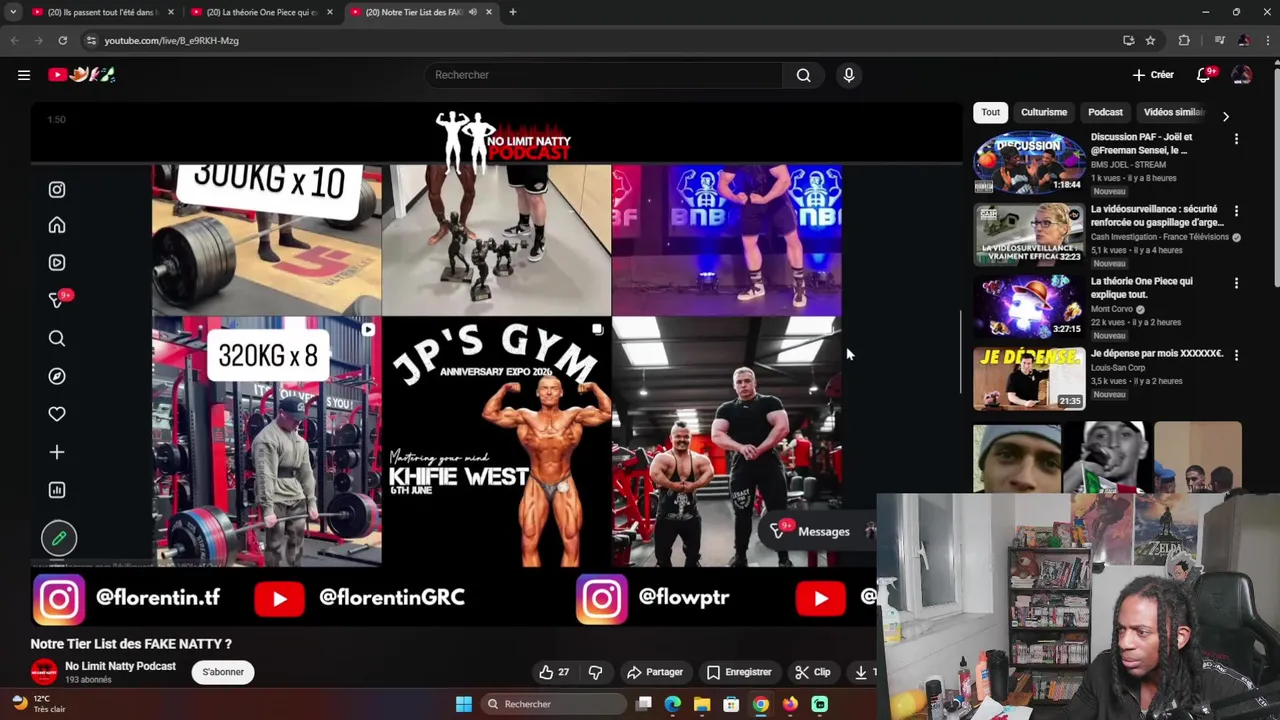
Task: Open the No Limit Natty Podcast channel avatar
Action: [x=44, y=672]
